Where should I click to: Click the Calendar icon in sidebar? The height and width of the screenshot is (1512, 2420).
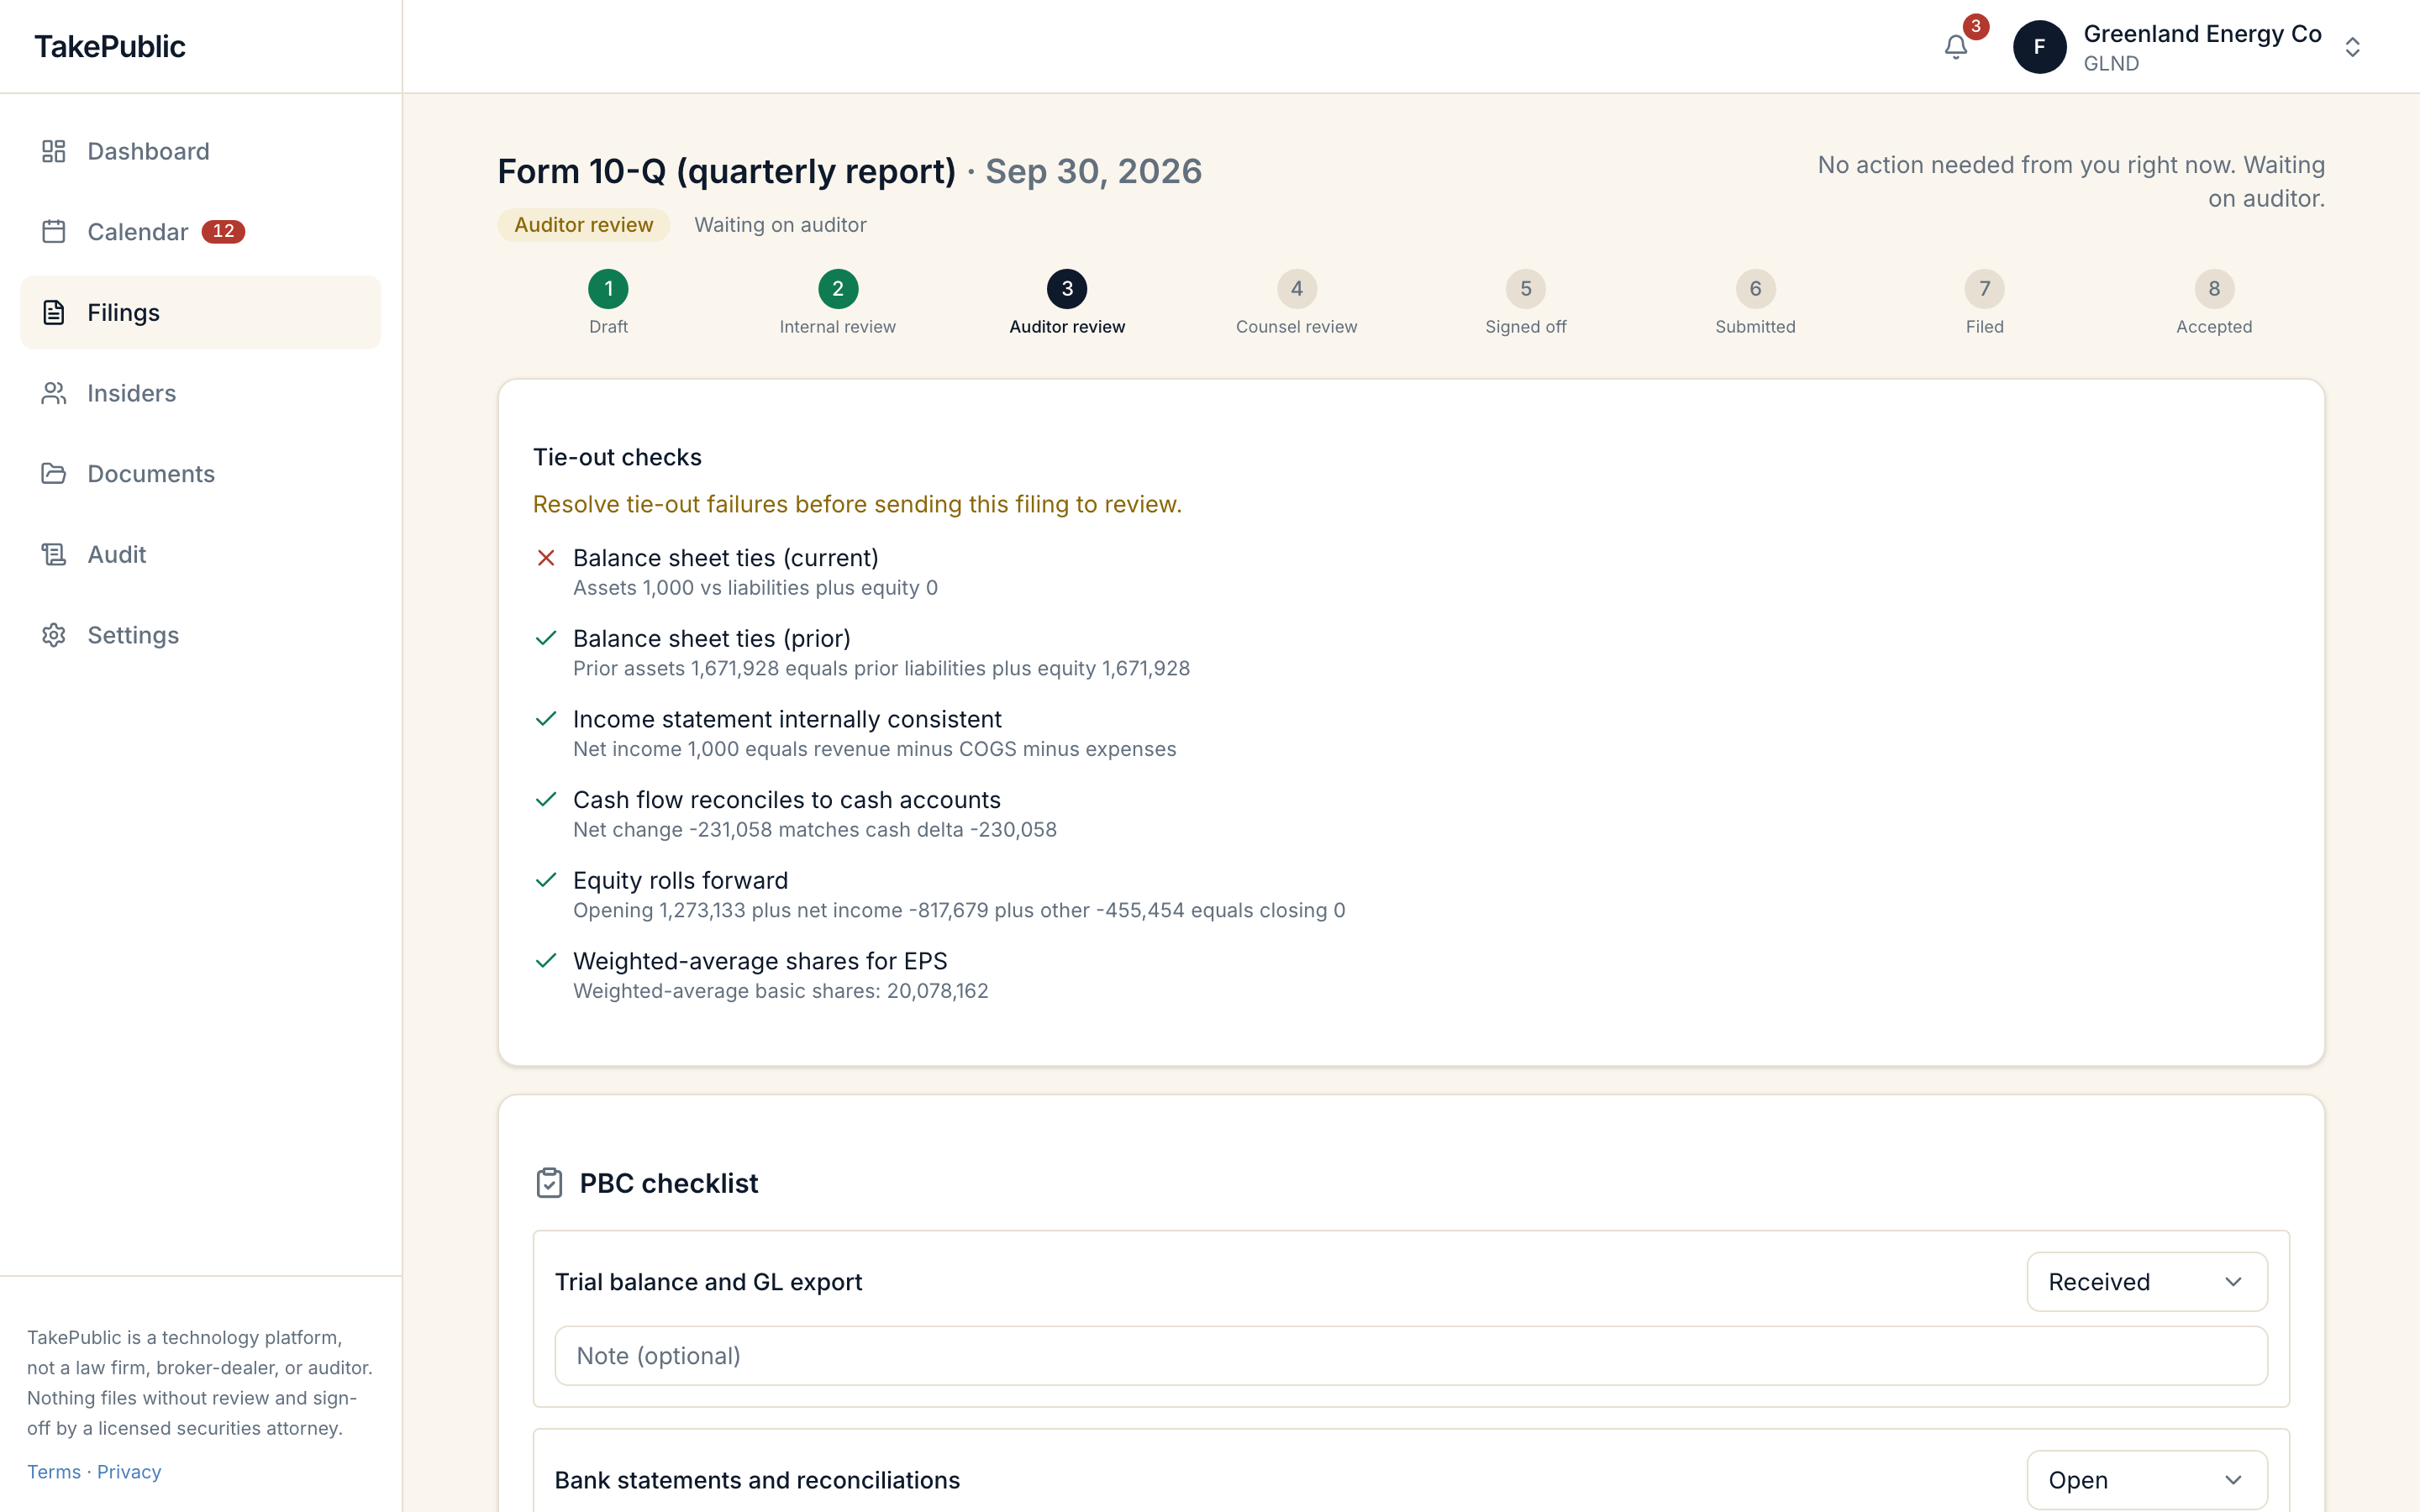point(54,232)
